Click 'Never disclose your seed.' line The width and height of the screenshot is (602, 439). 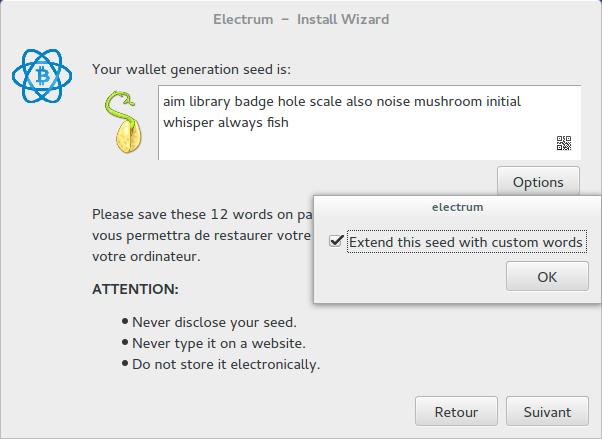(x=214, y=322)
